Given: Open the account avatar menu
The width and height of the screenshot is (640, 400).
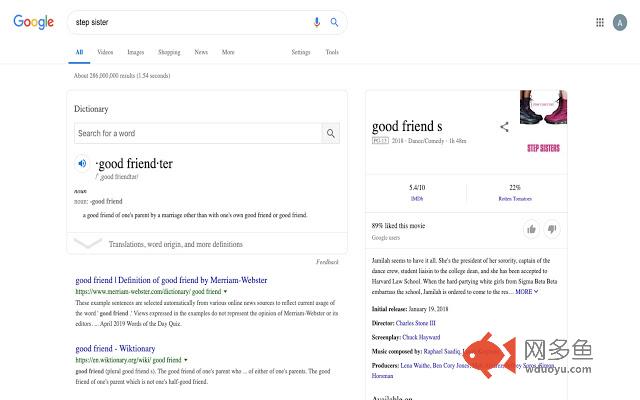Looking at the screenshot, I should (620, 22).
